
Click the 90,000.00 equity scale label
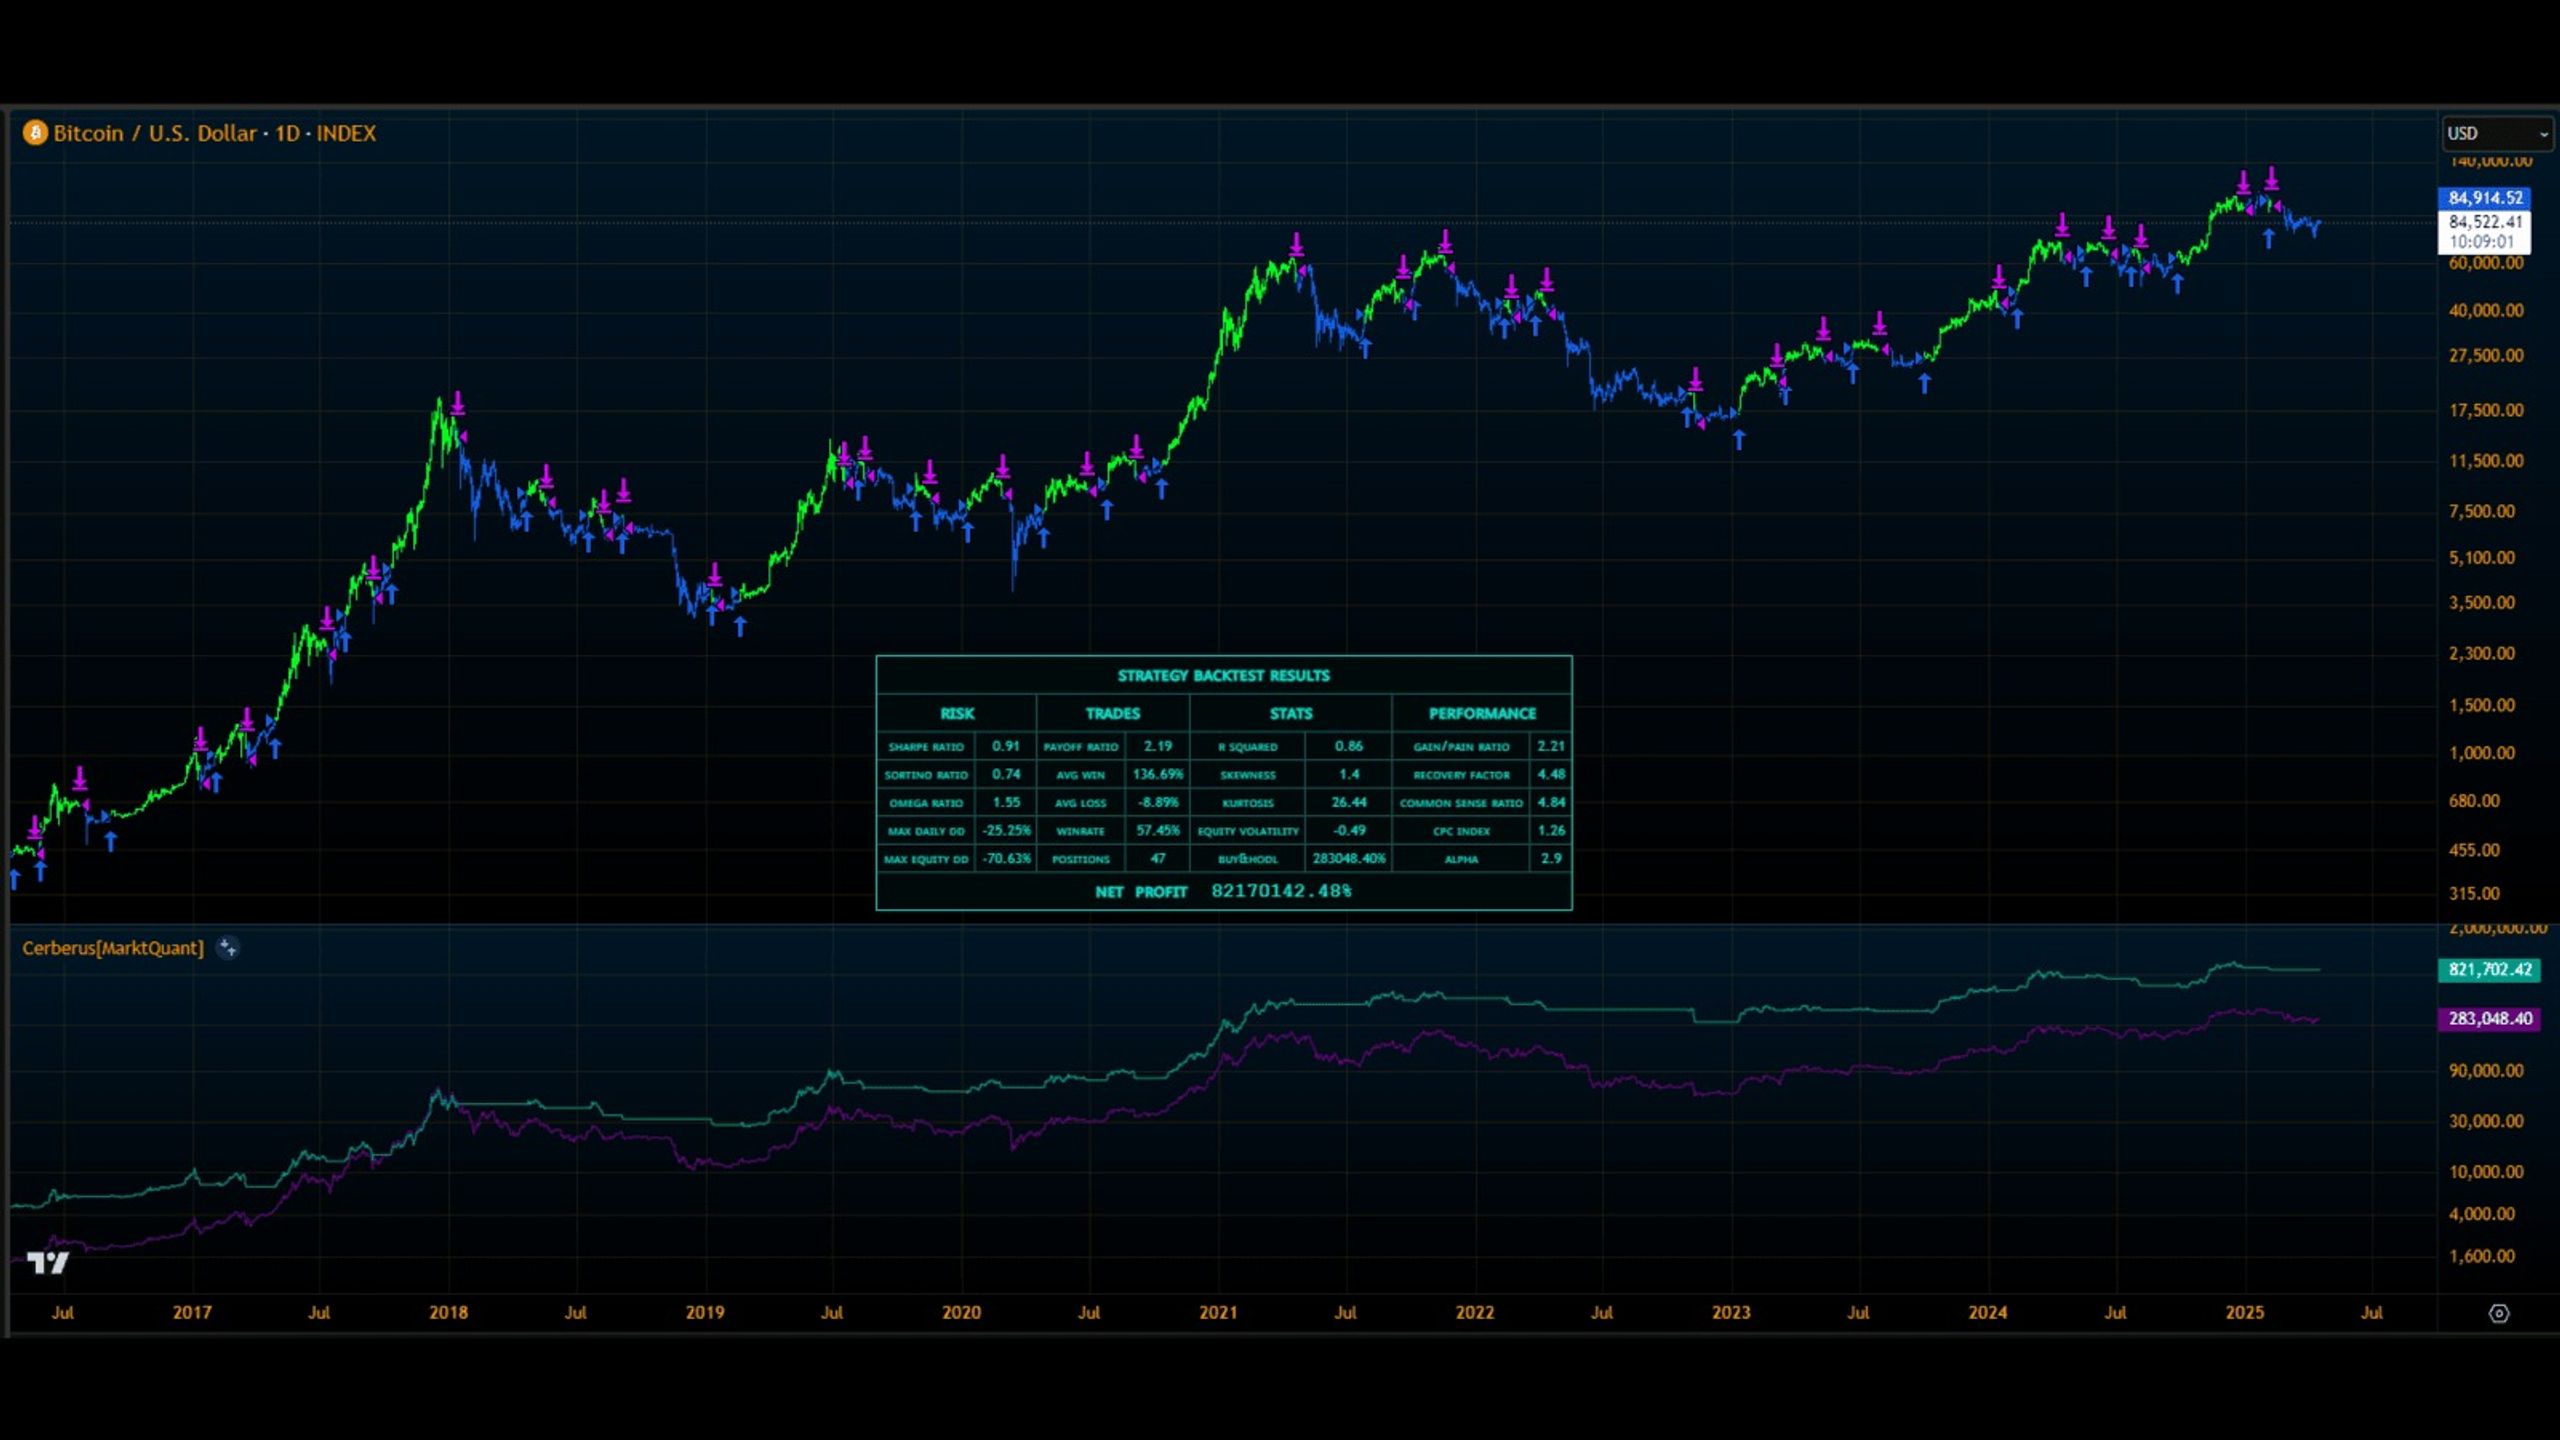click(x=2486, y=1070)
